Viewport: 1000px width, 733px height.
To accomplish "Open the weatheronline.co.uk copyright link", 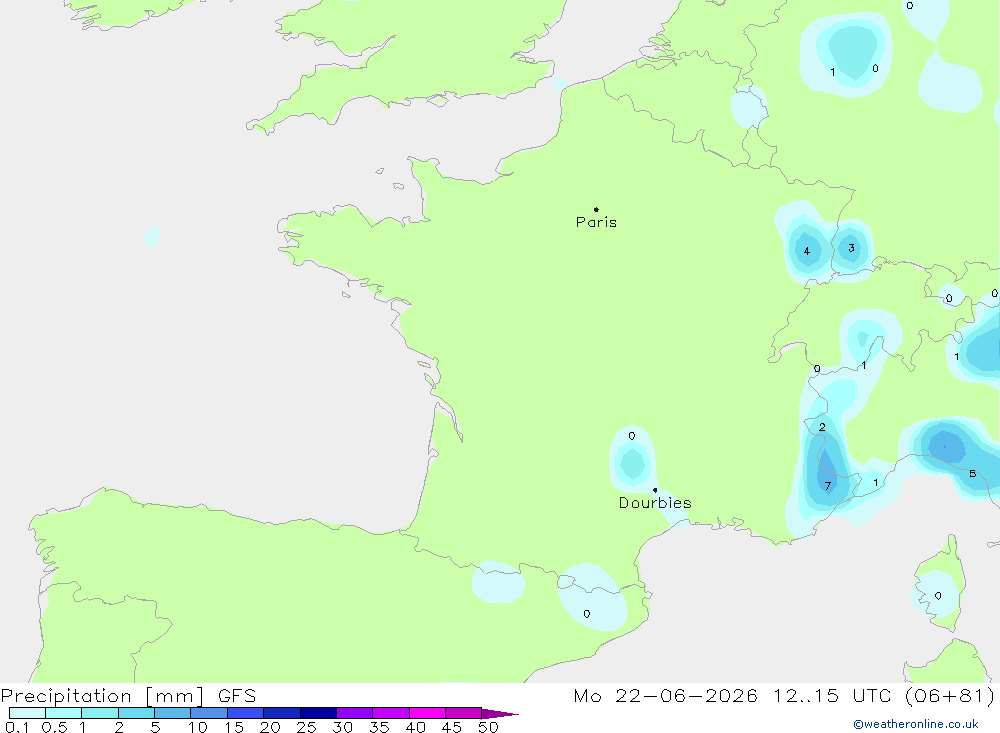I will coord(916,724).
